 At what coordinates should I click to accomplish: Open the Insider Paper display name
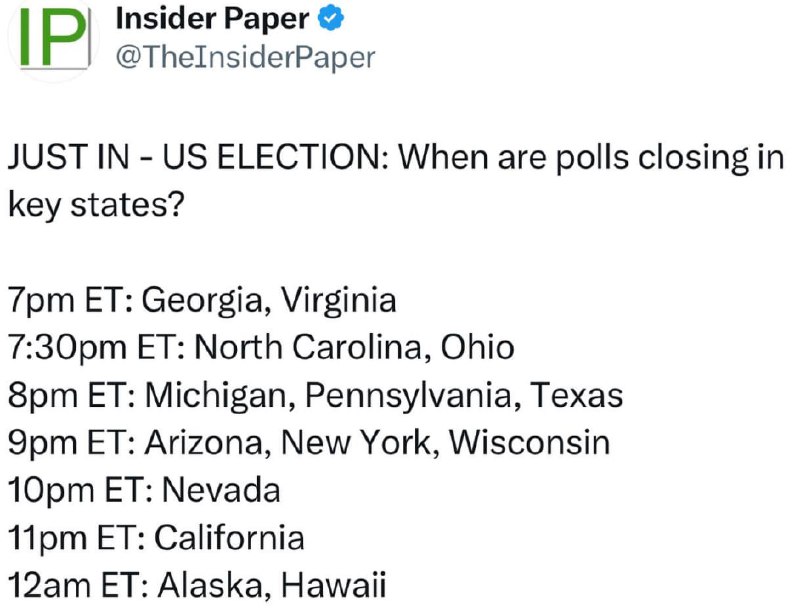213,18
